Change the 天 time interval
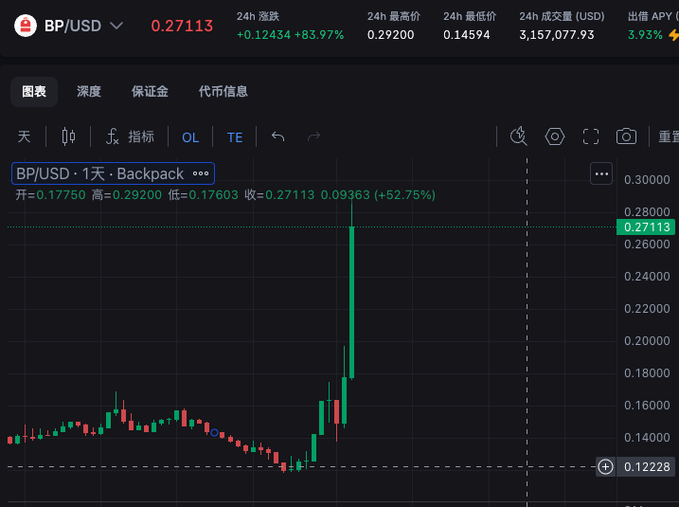The width and height of the screenshot is (679, 507). [24, 137]
